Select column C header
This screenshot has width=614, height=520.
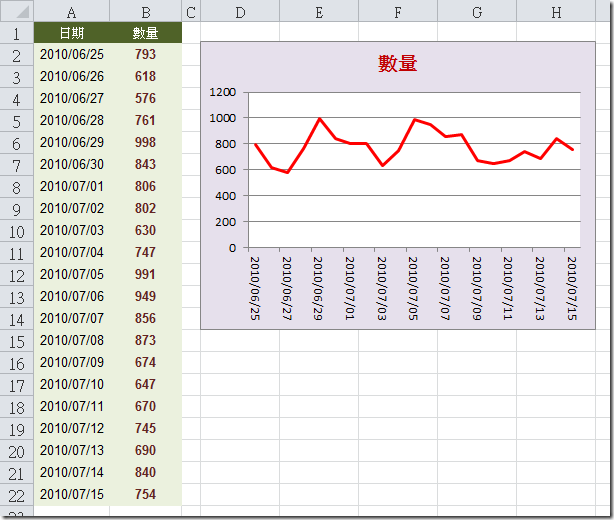[191, 11]
